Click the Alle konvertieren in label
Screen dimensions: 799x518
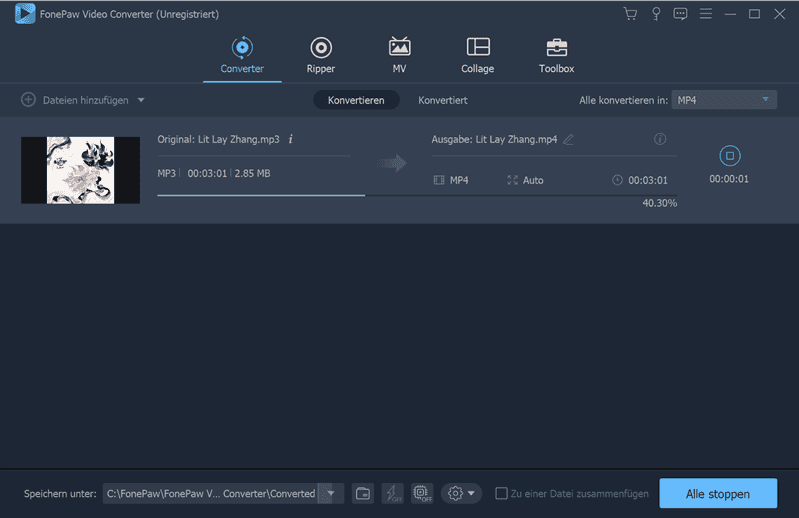pyautogui.click(x=623, y=100)
